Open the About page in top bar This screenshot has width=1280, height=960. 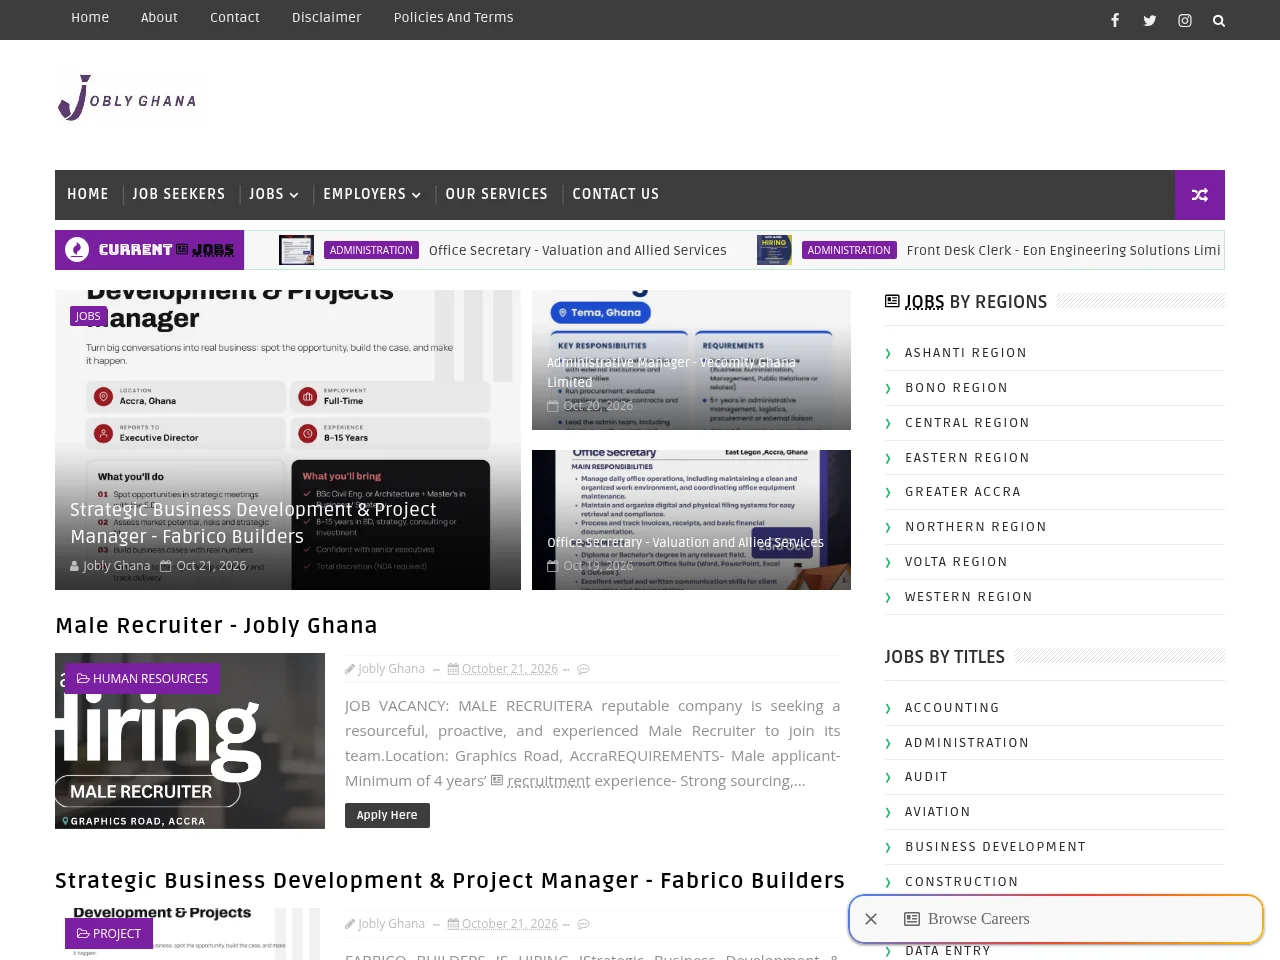[159, 17]
